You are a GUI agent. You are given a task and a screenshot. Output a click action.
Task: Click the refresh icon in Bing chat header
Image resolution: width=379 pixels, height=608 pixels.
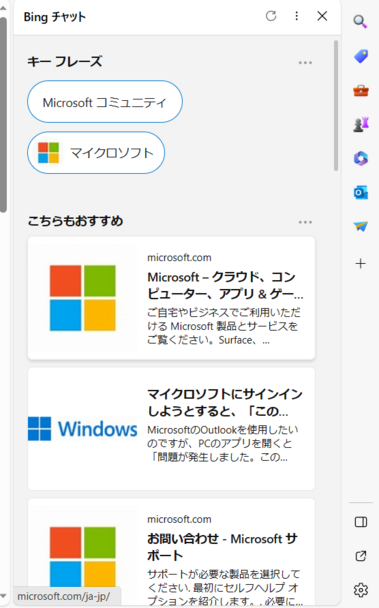point(271,16)
